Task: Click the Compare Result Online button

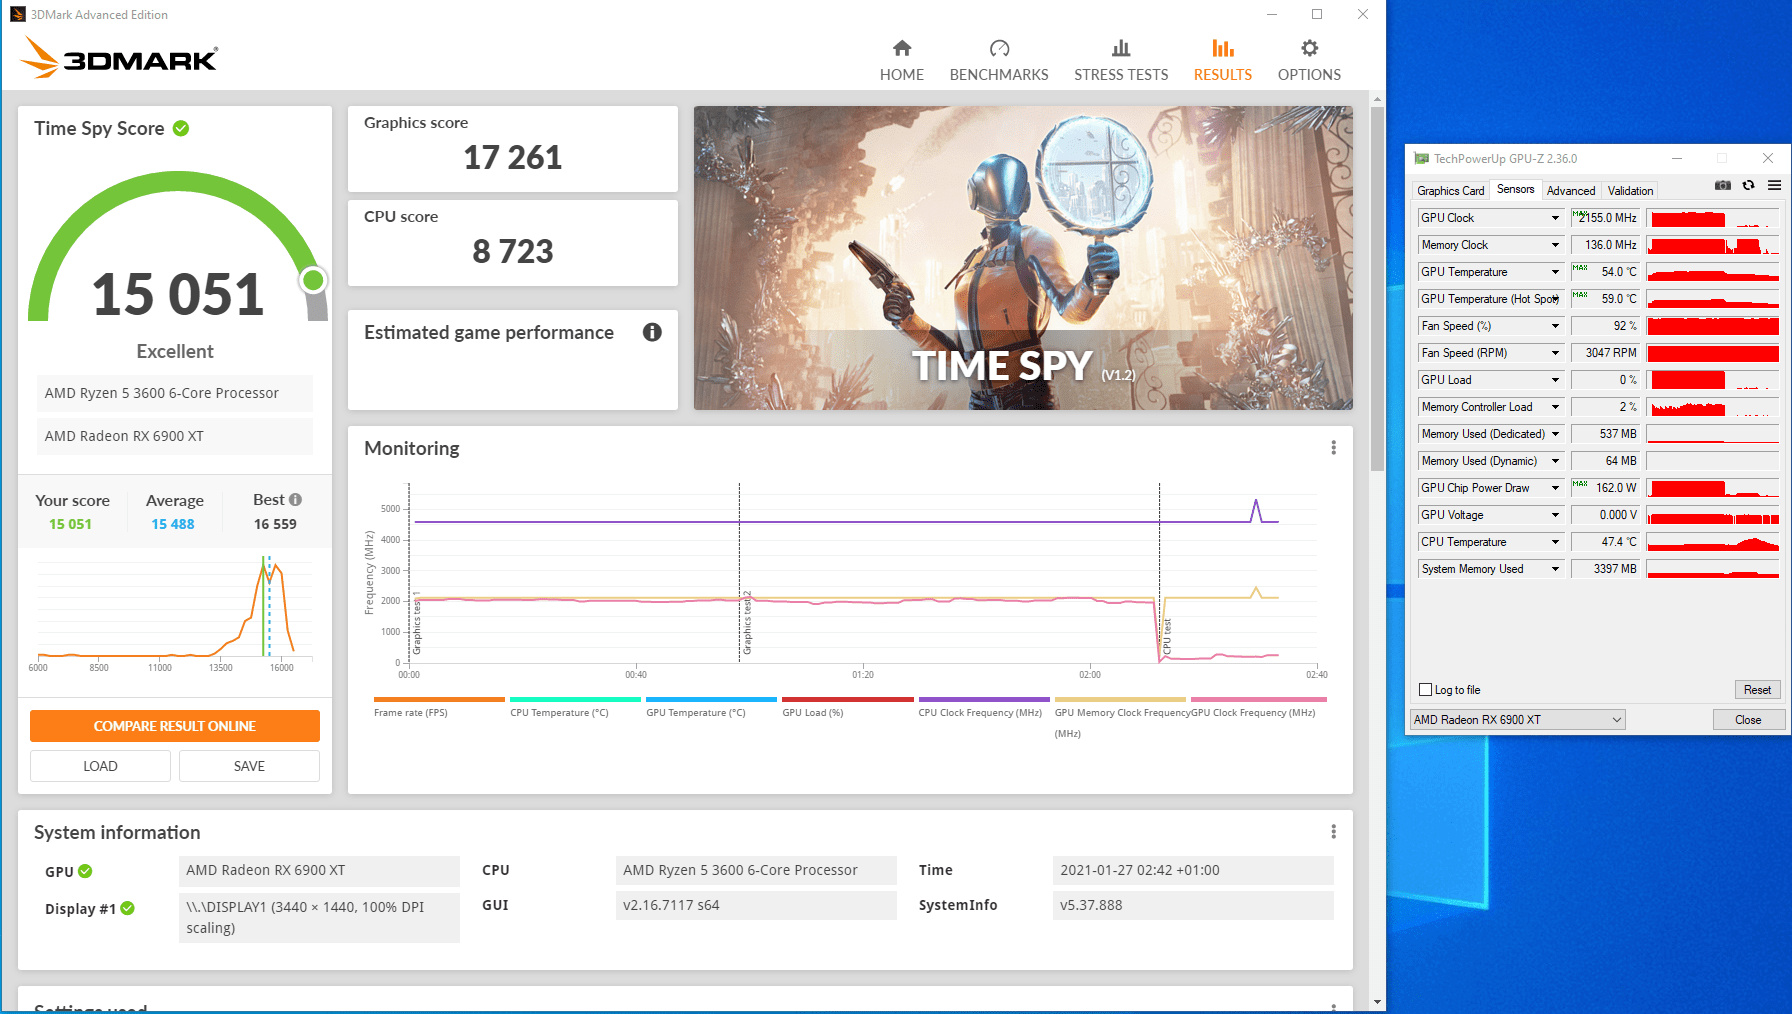Action: [175, 726]
